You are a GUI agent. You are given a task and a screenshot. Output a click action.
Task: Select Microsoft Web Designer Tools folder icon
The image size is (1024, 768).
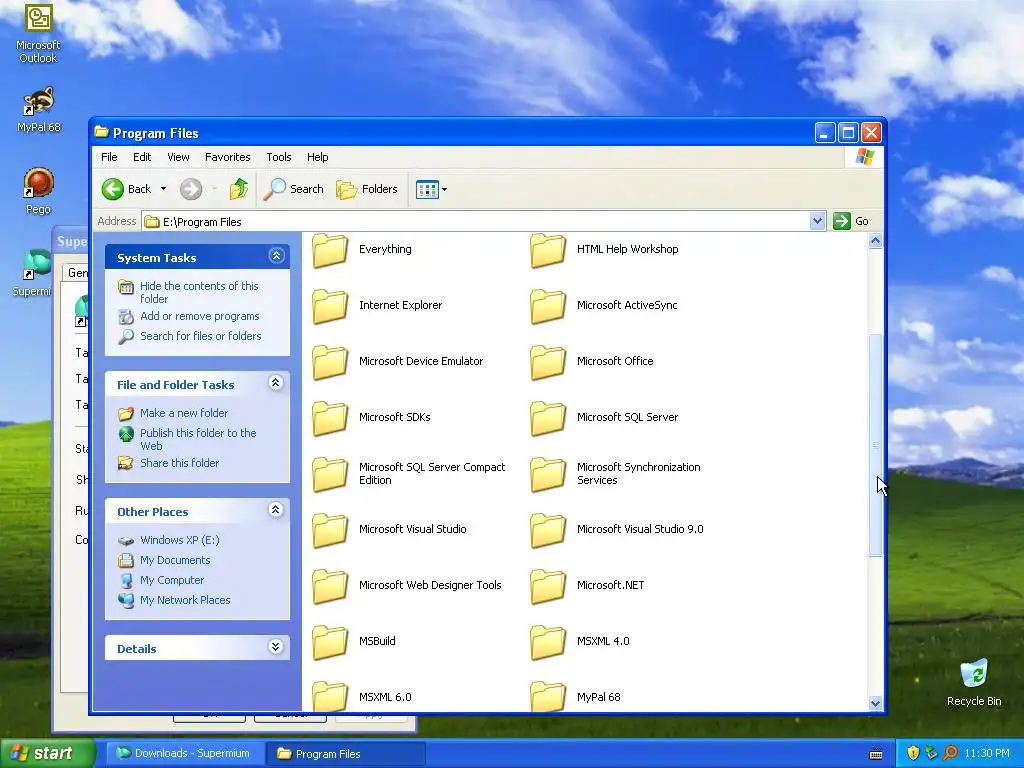[x=330, y=586]
